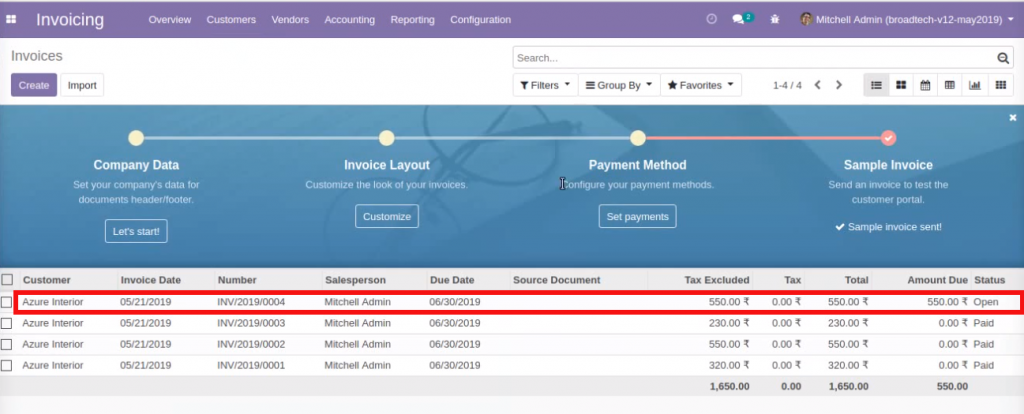Click the Customize button
Screen dimensions: 1024x414
coord(387,216)
